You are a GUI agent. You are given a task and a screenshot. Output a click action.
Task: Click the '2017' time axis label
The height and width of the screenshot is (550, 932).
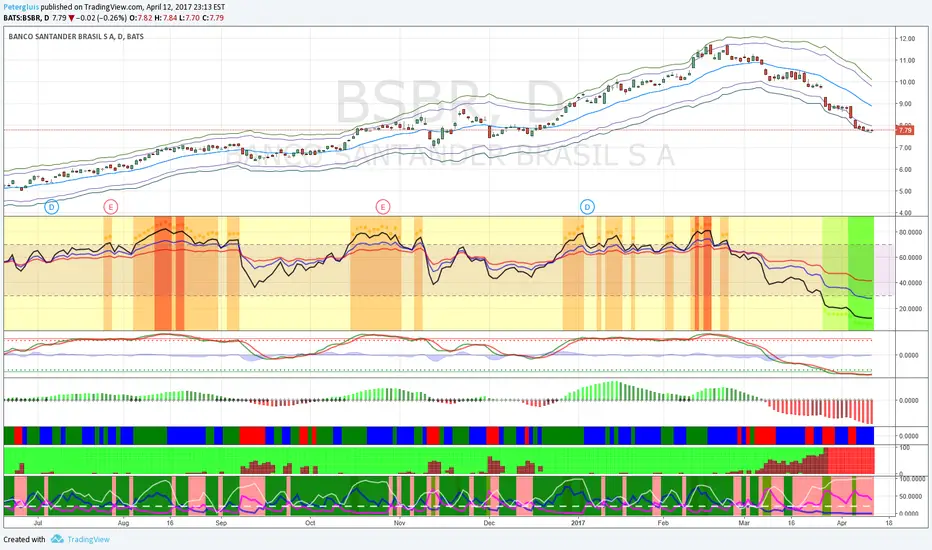(578, 523)
